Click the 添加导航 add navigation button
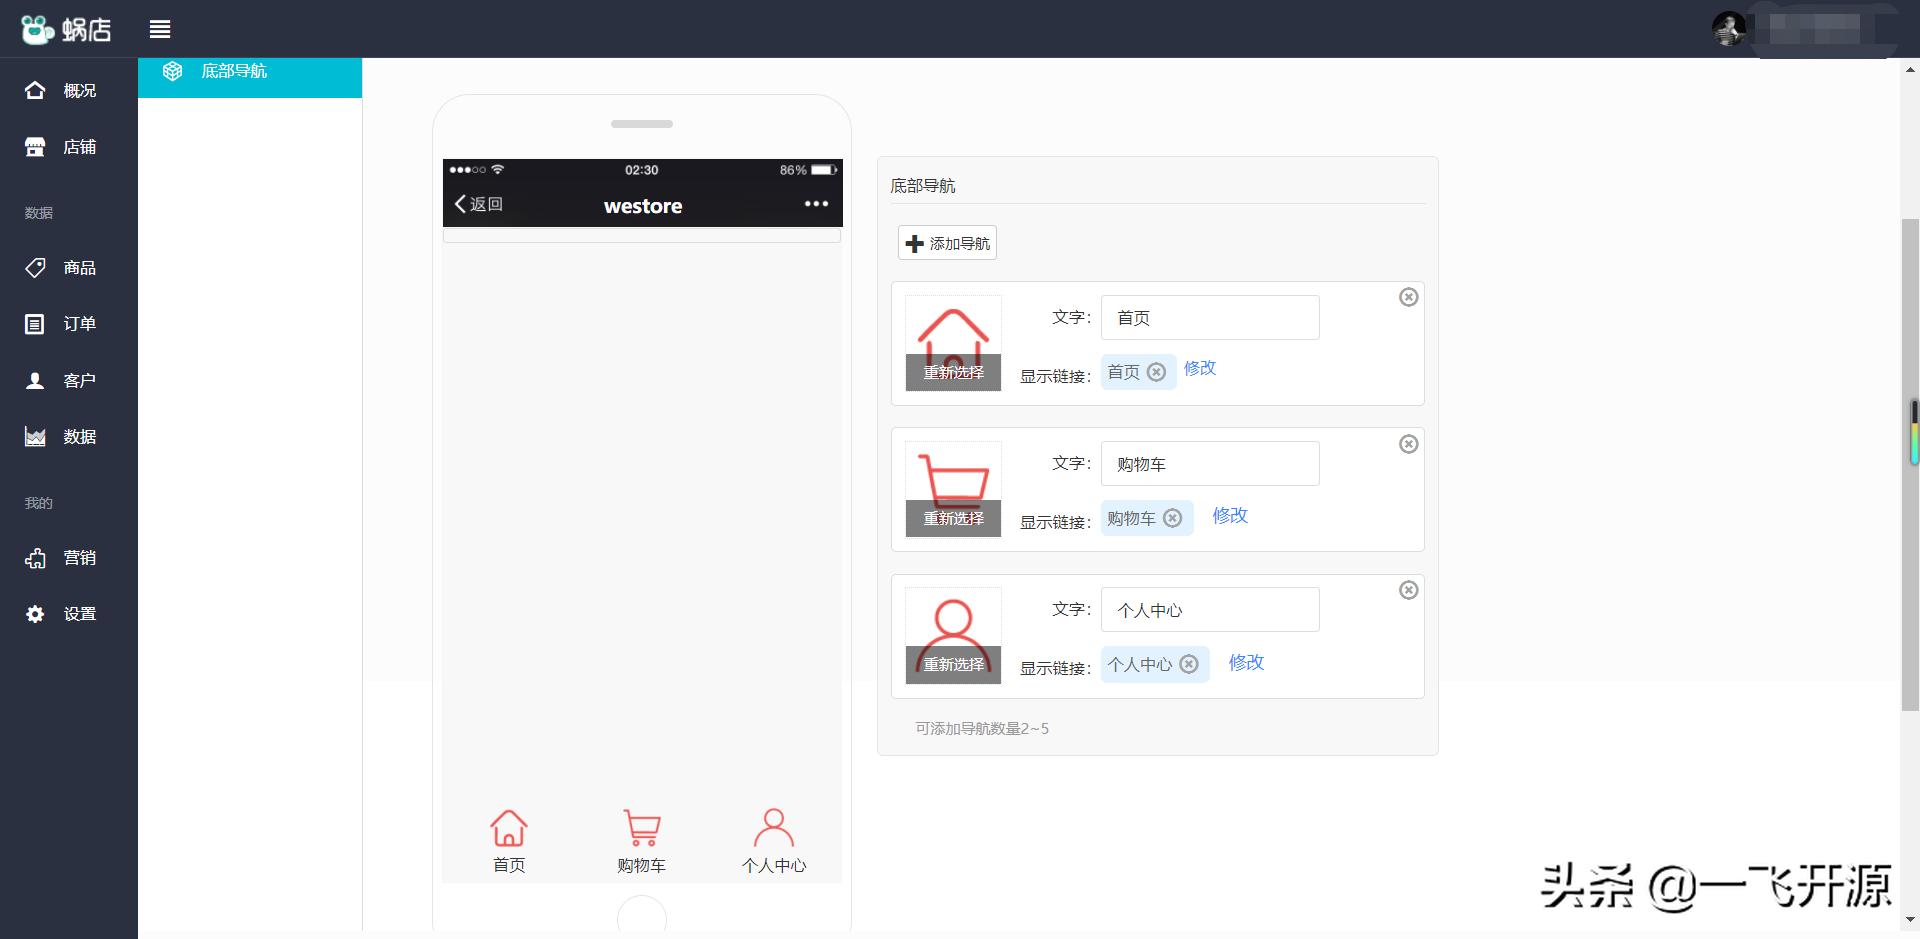The height and width of the screenshot is (939, 1920). (946, 243)
